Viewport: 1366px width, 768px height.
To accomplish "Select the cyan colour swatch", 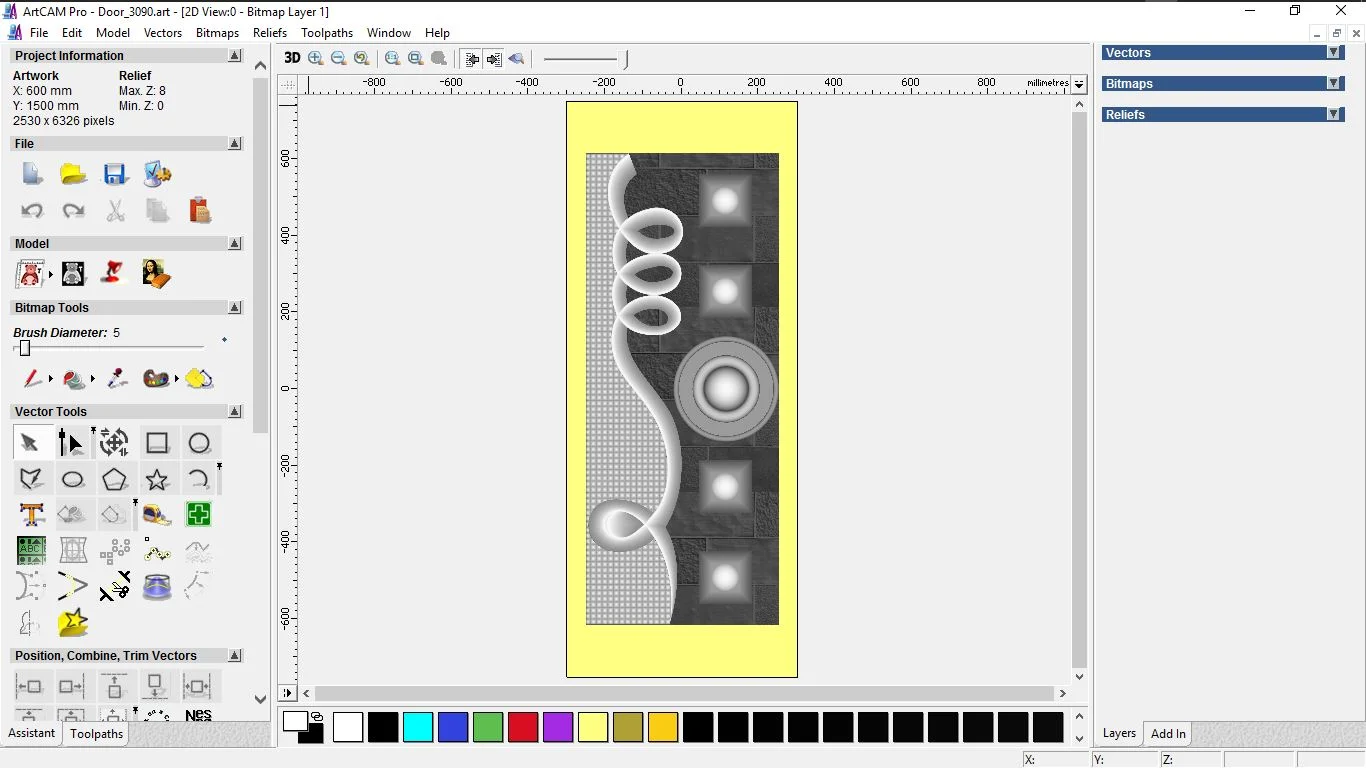I will tap(418, 728).
